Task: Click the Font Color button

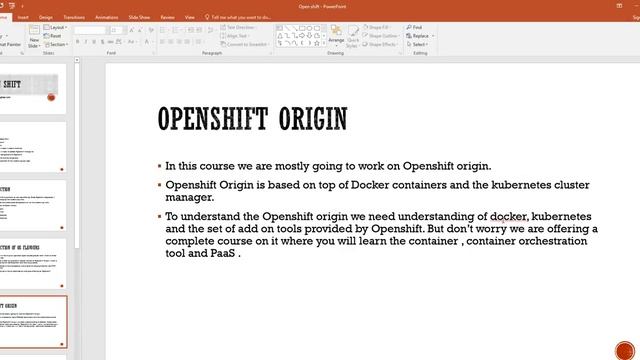Action: 147,42
